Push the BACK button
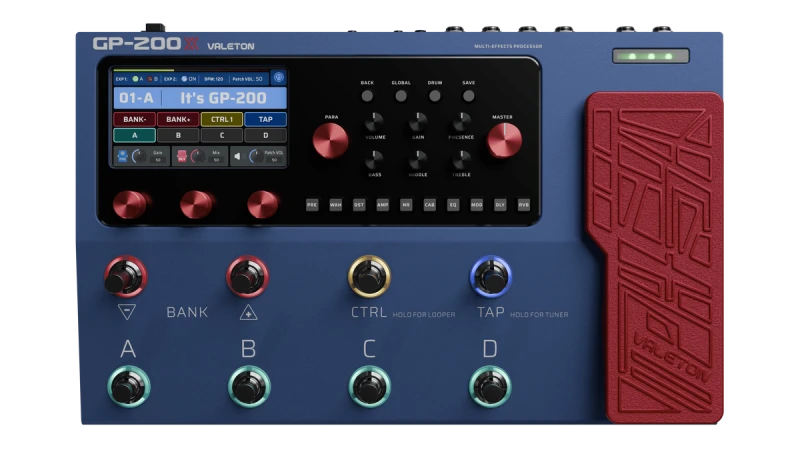 point(367,95)
